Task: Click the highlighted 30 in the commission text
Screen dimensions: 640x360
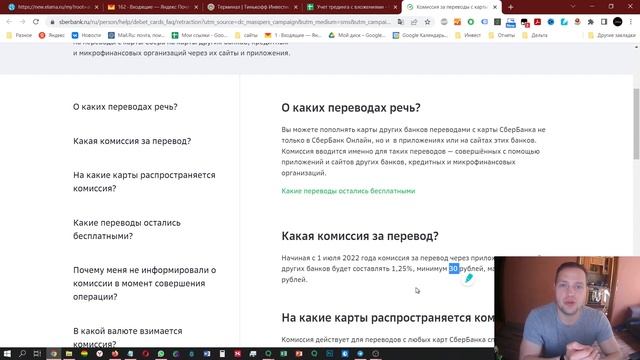Action: pos(453,269)
